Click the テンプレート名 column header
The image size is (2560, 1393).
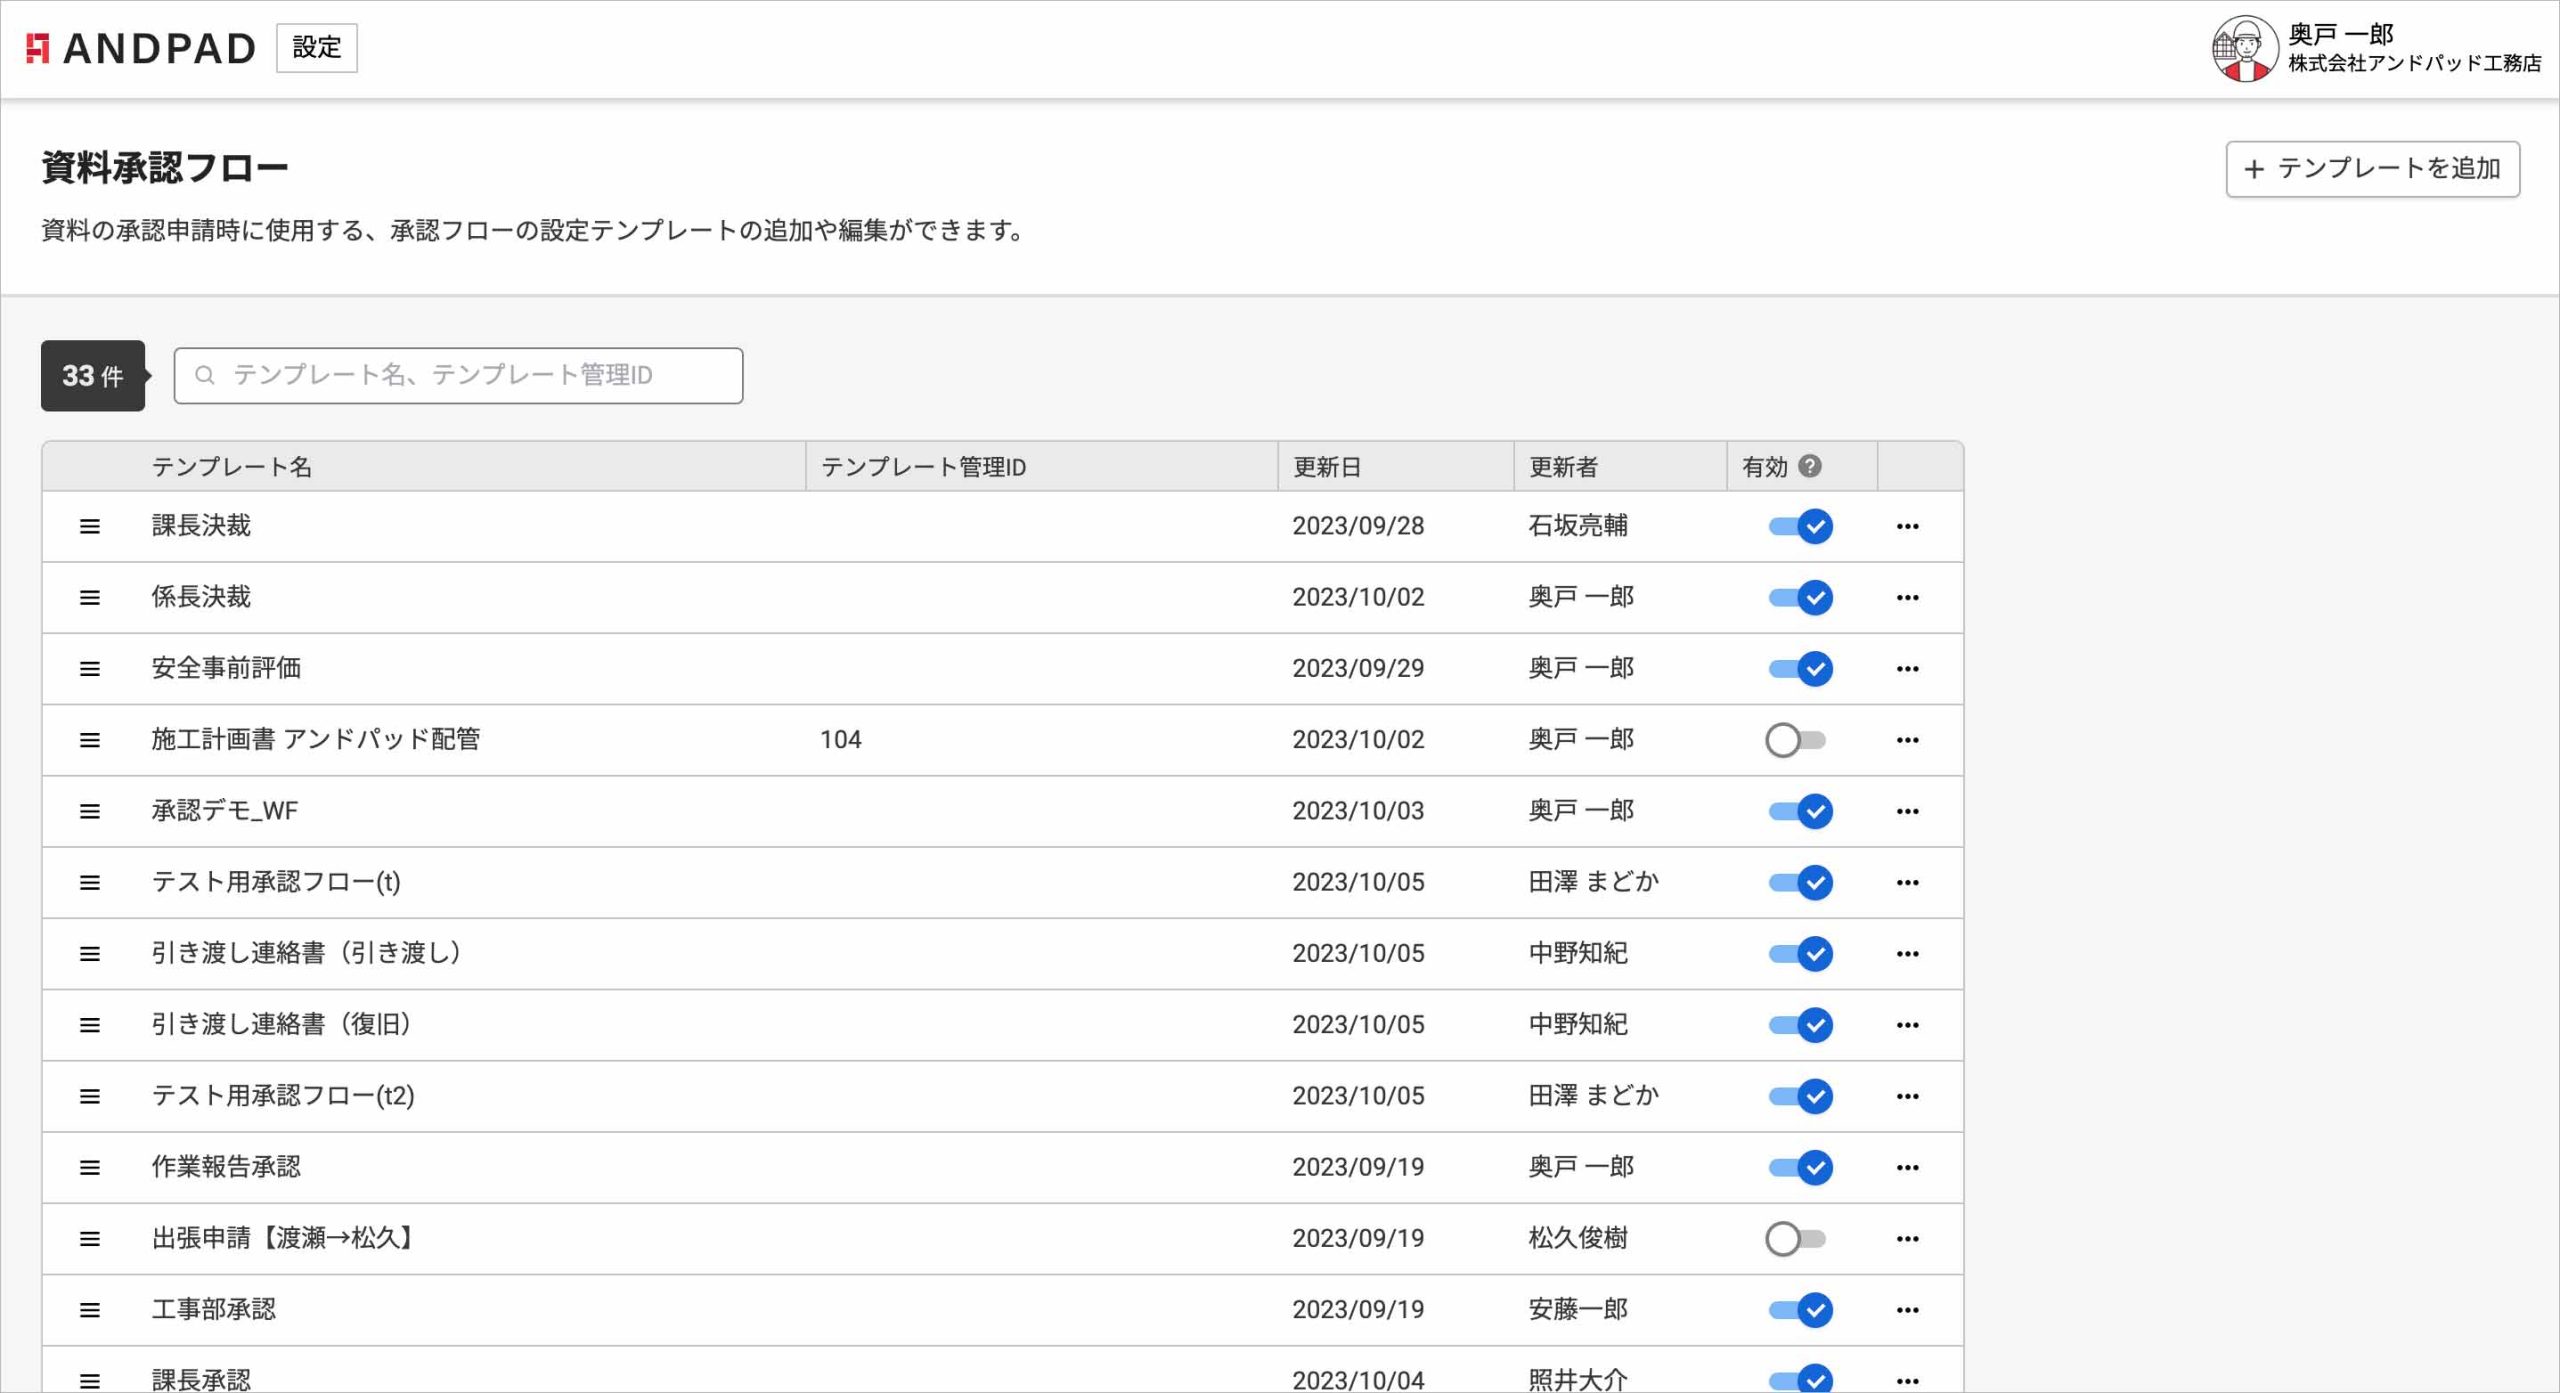click(x=232, y=467)
